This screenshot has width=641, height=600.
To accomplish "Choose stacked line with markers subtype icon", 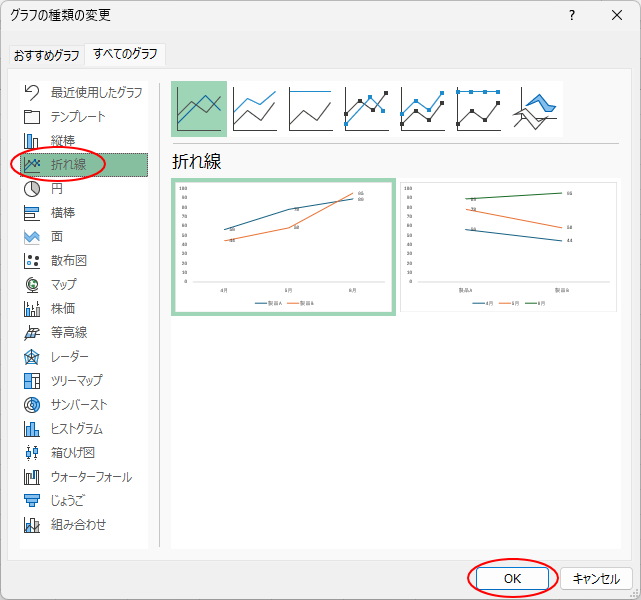I will click(423, 109).
